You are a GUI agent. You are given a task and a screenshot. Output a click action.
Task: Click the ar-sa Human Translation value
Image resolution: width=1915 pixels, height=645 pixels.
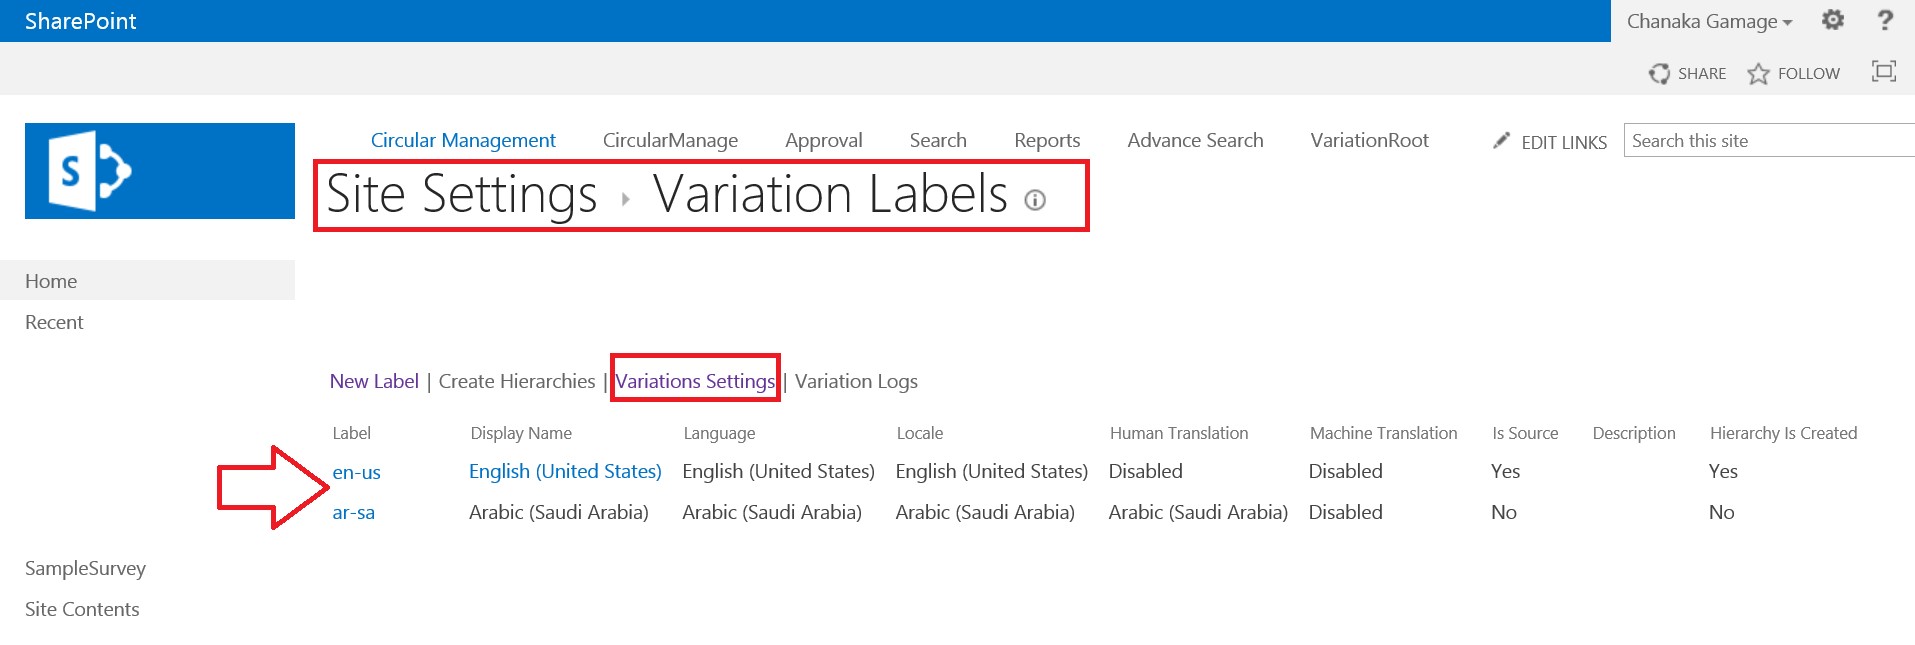[1198, 512]
